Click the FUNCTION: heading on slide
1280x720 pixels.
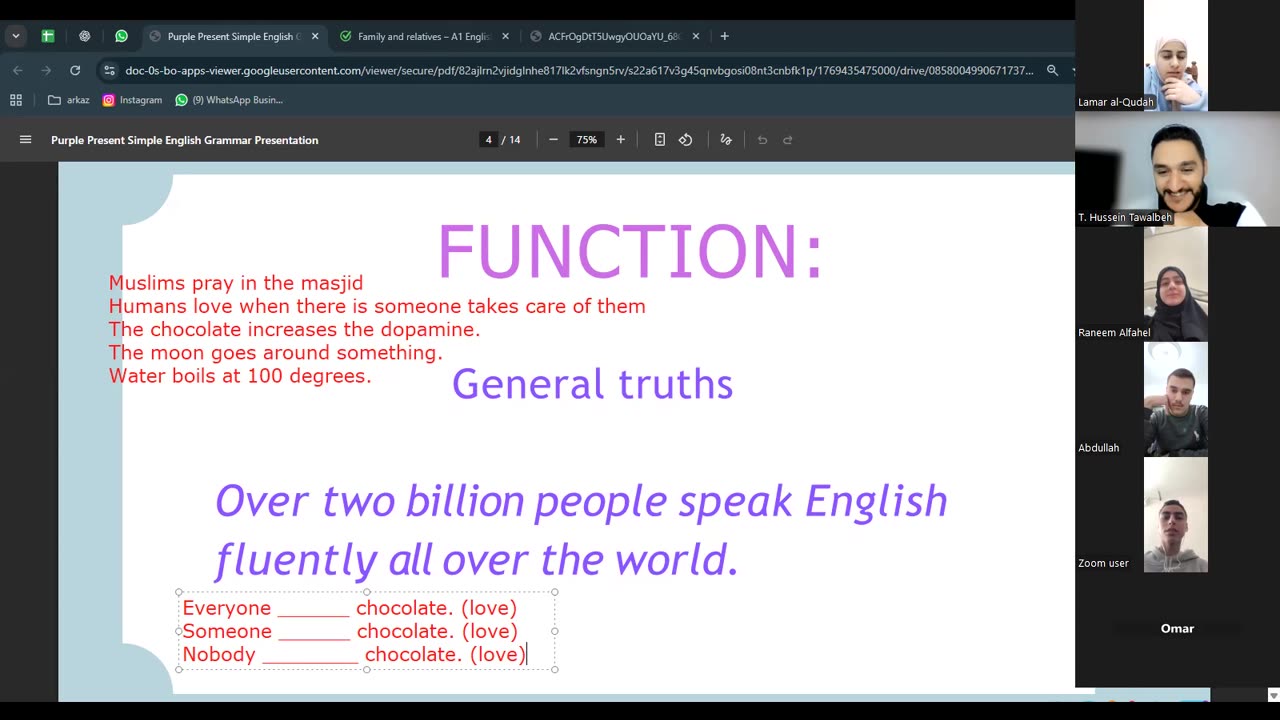click(631, 251)
